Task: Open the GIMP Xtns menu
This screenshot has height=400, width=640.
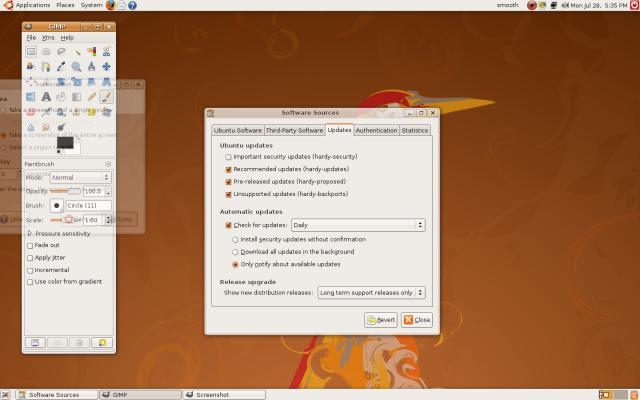Action: (48, 38)
